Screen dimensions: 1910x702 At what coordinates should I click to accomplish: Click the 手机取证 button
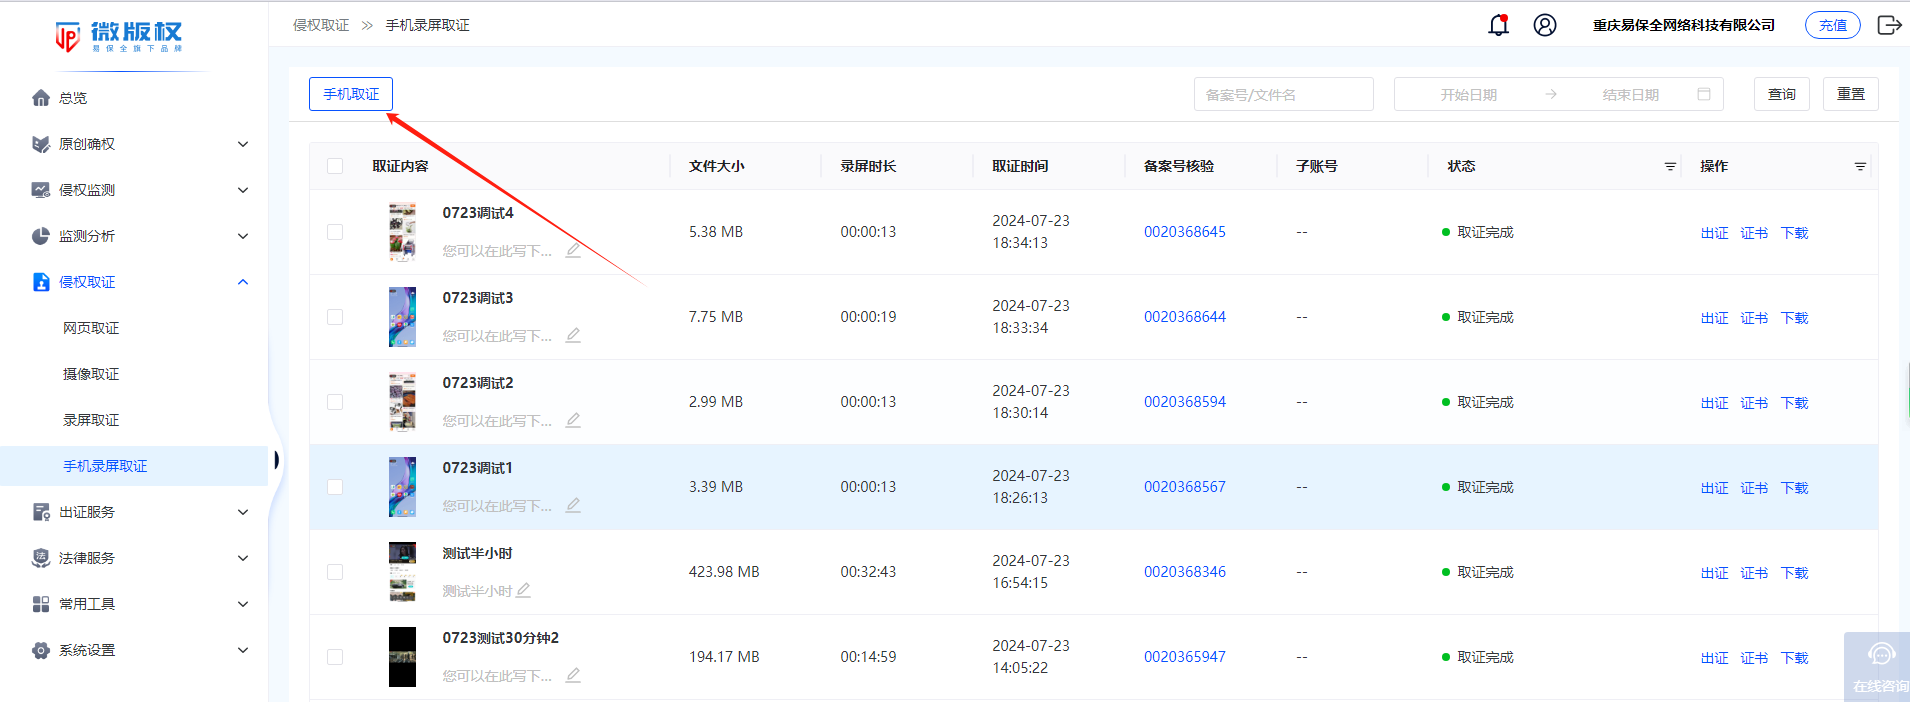tap(351, 94)
